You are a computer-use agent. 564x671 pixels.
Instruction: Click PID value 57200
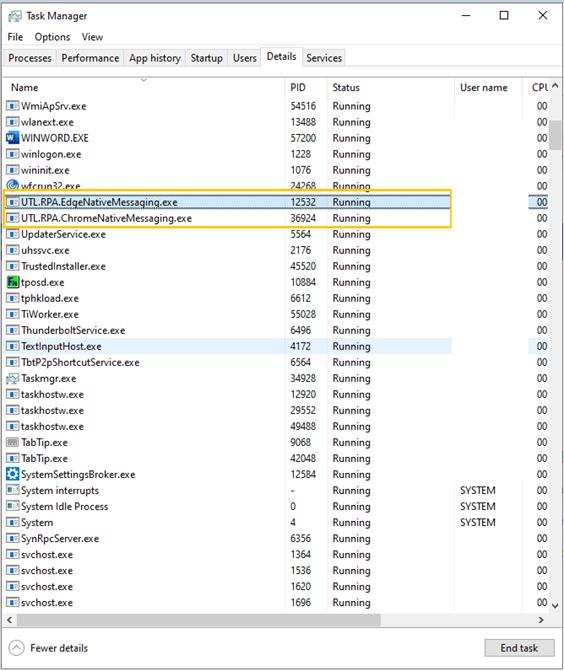click(303, 138)
